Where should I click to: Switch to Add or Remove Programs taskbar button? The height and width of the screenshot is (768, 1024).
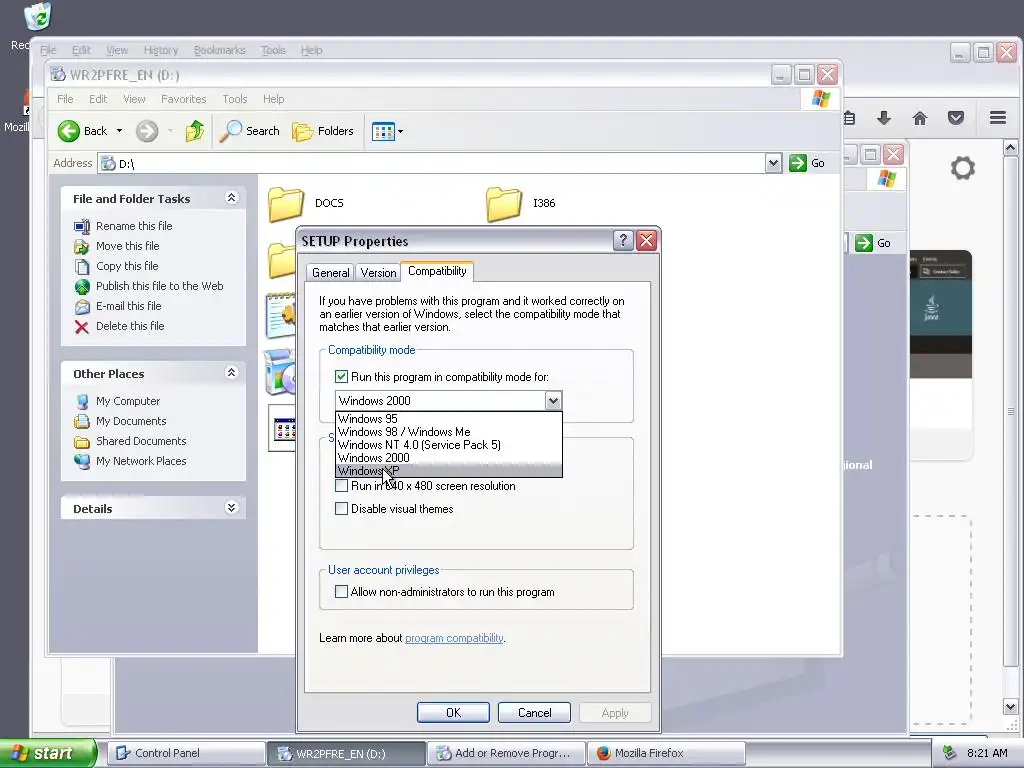point(507,753)
